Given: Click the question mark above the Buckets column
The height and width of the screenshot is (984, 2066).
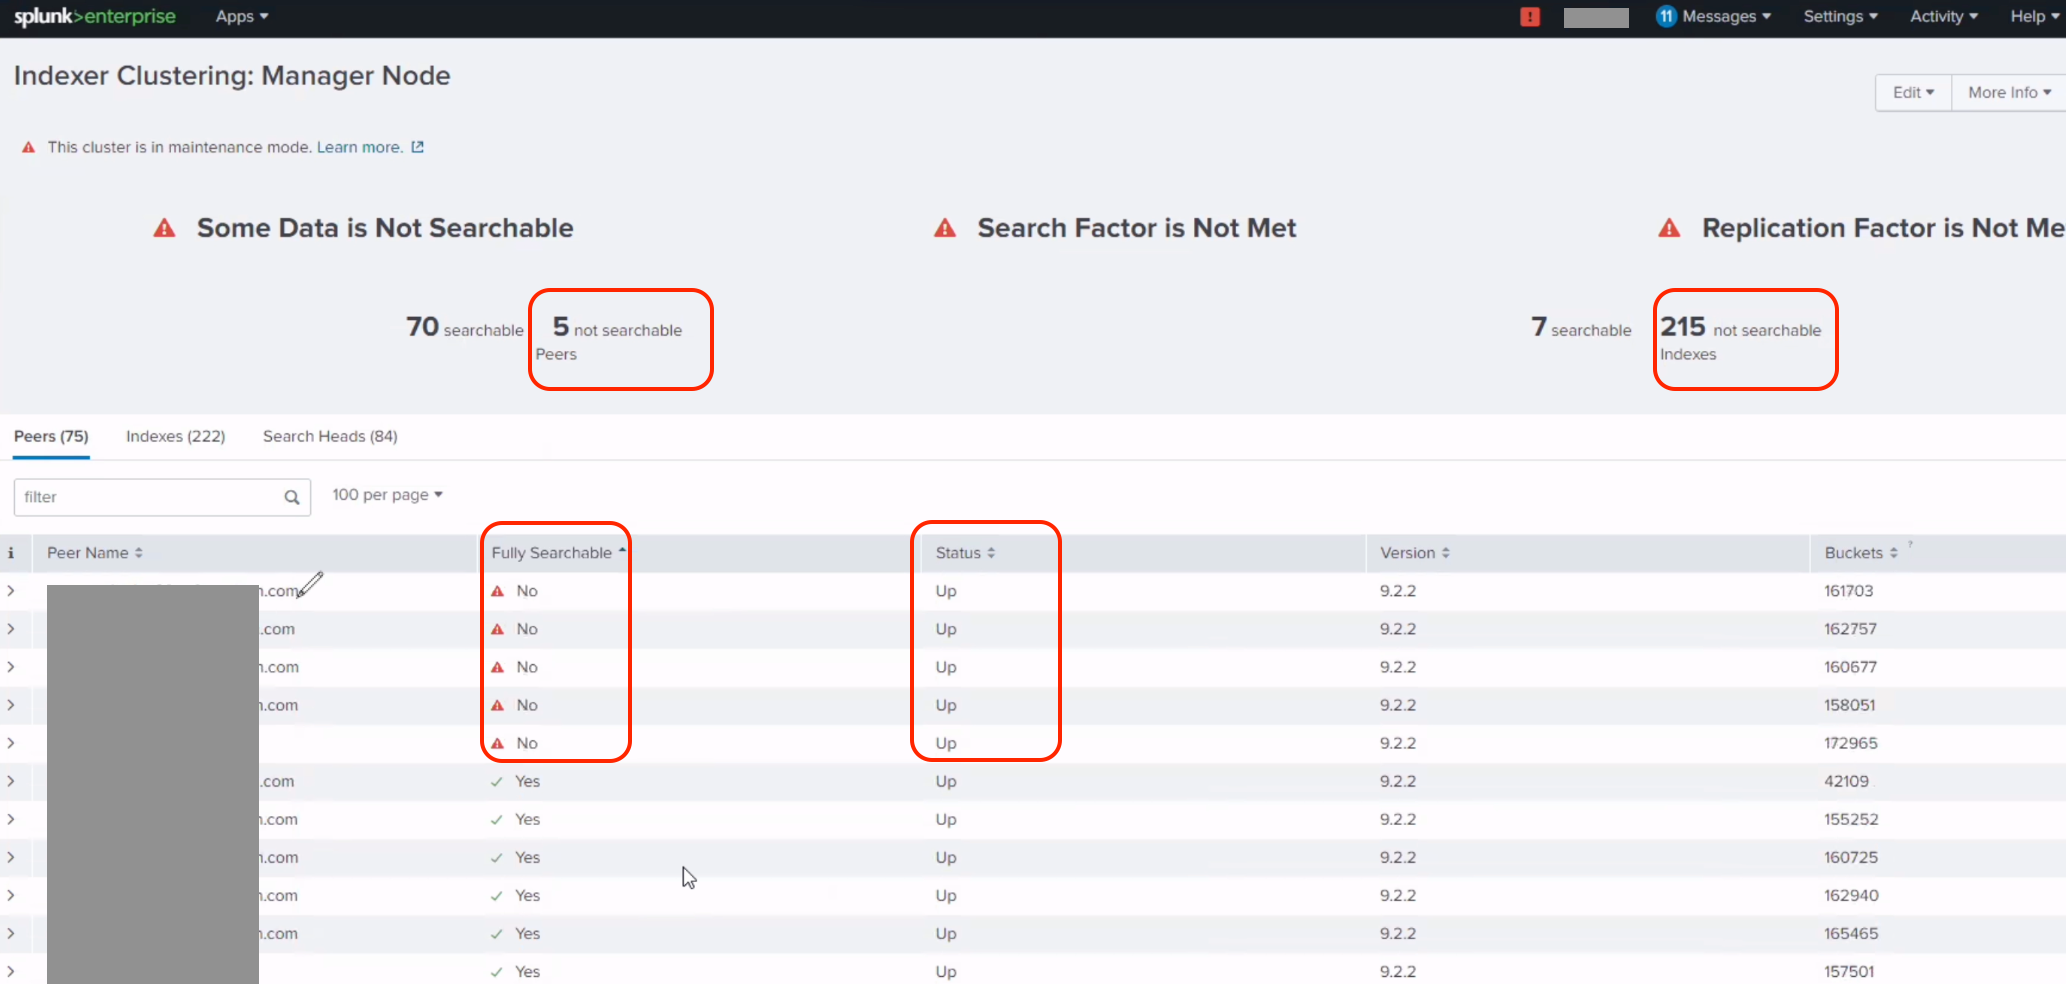Looking at the screenshot, I should point(1911,545).
